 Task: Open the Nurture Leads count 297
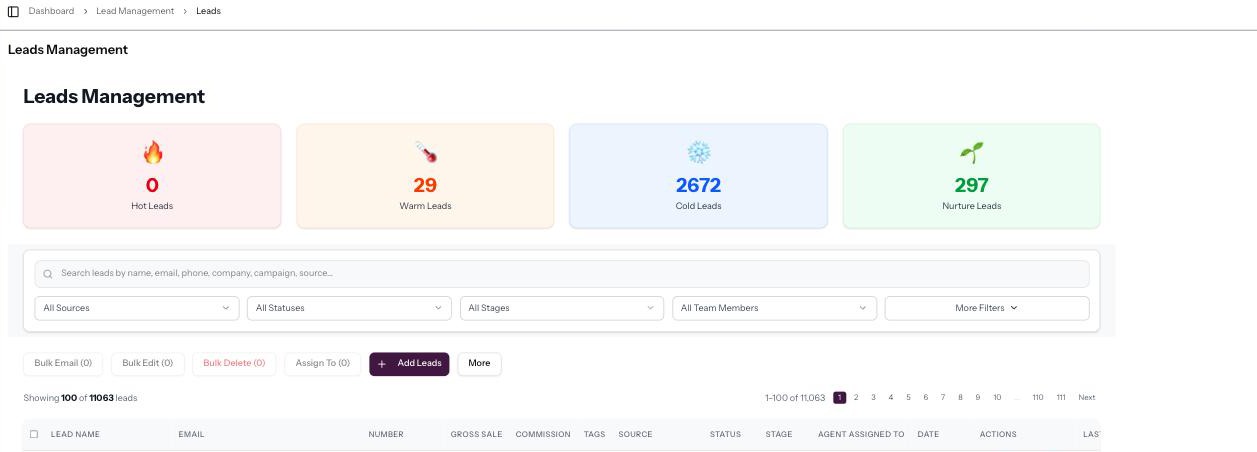point(971,185)
